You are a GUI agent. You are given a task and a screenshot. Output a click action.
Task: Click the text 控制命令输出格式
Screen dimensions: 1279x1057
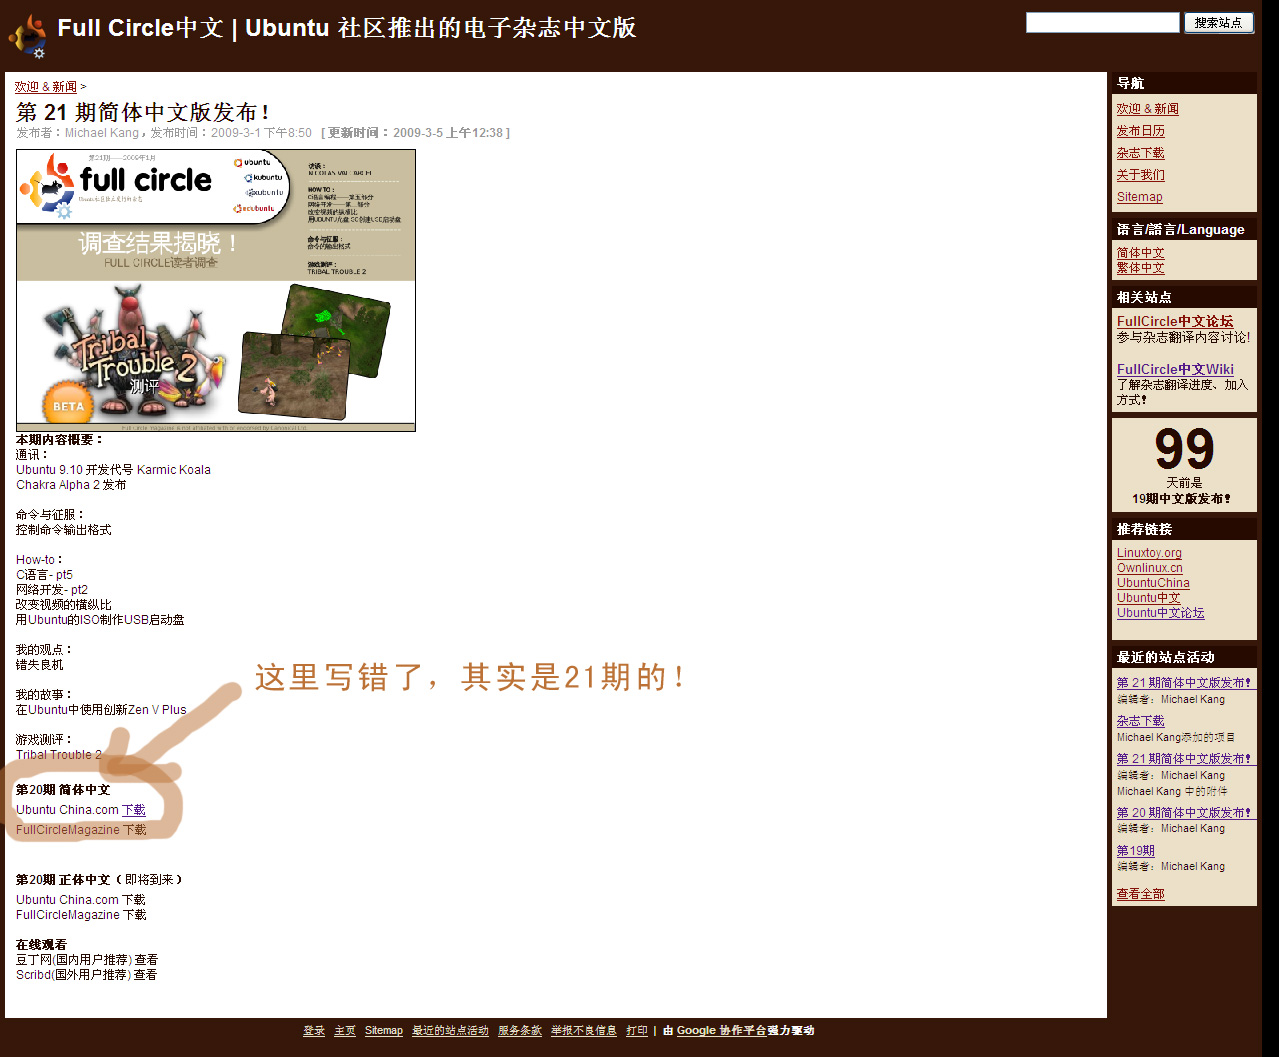click(64, 530)
